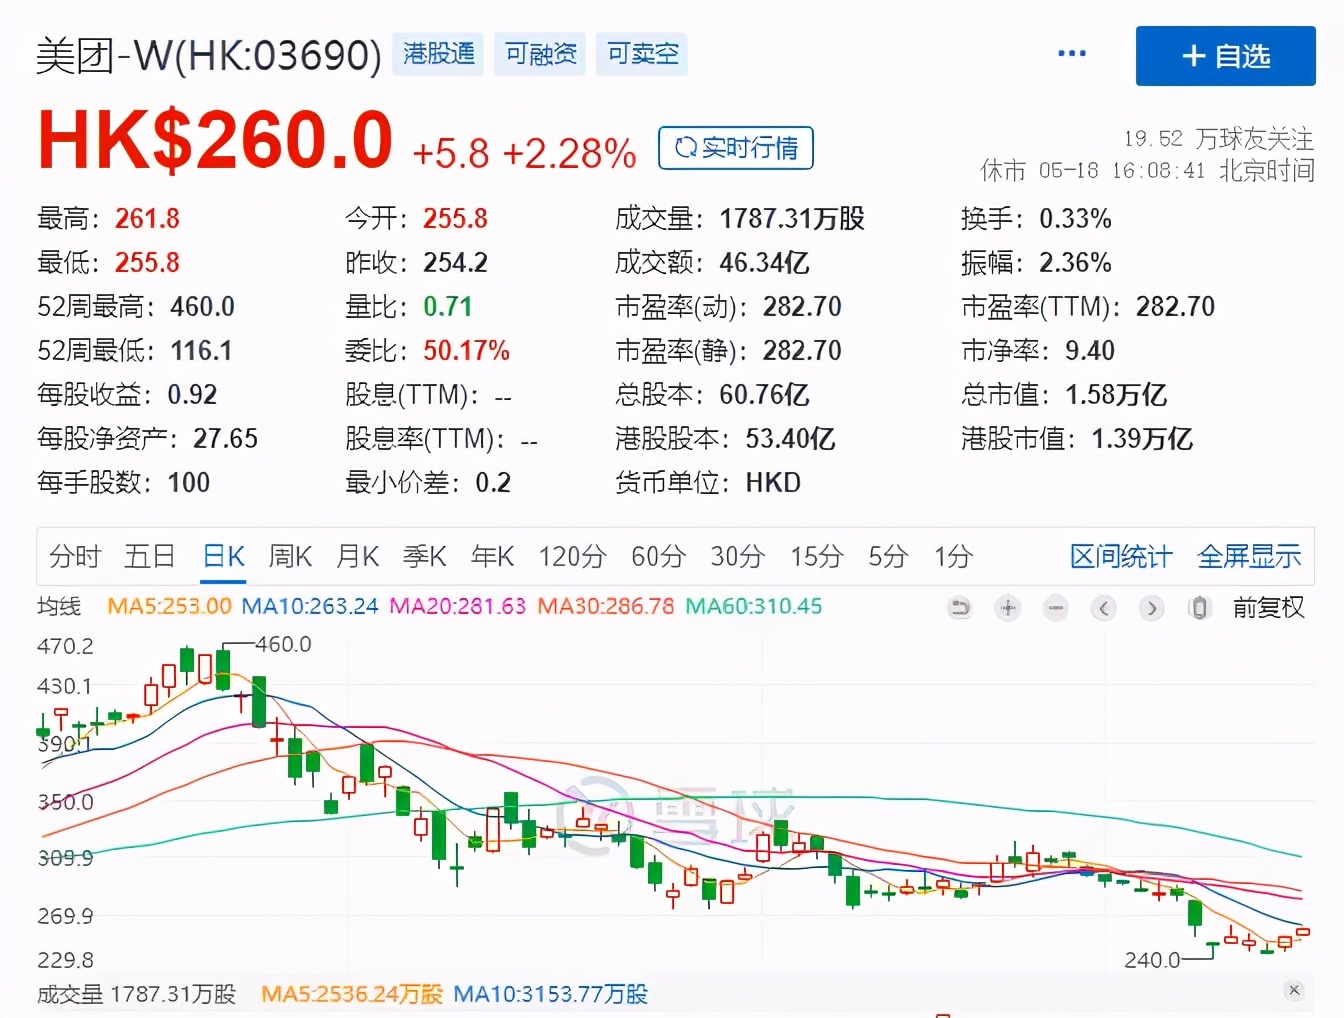Image resolution: width=1344 pixels, height=1018 pixels.
Task: Open the 全屏显示 fullscreen link
Action: click(x=1250, y=556)
